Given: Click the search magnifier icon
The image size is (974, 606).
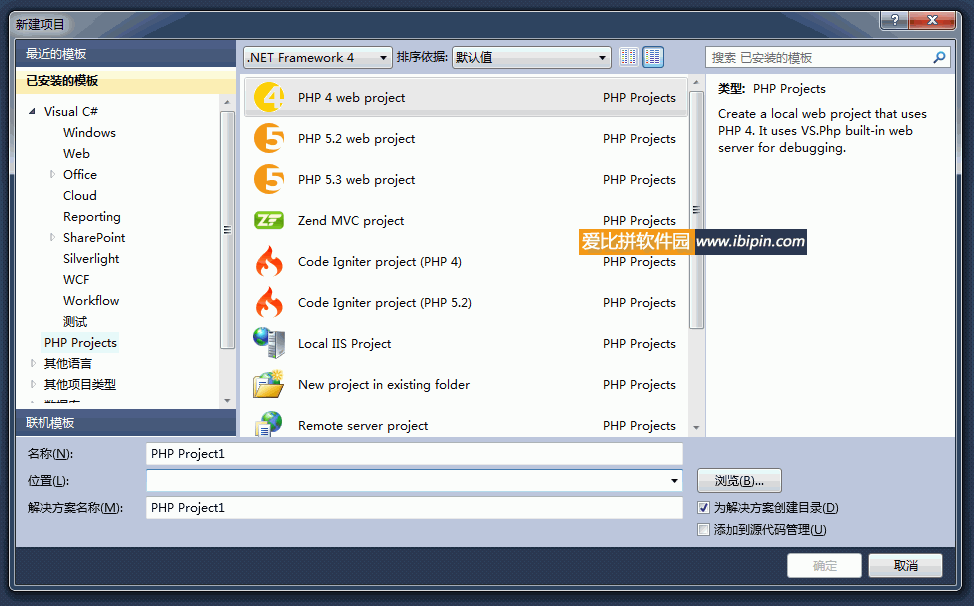Looking at the screenshot, I should click(x=939, y=58).
